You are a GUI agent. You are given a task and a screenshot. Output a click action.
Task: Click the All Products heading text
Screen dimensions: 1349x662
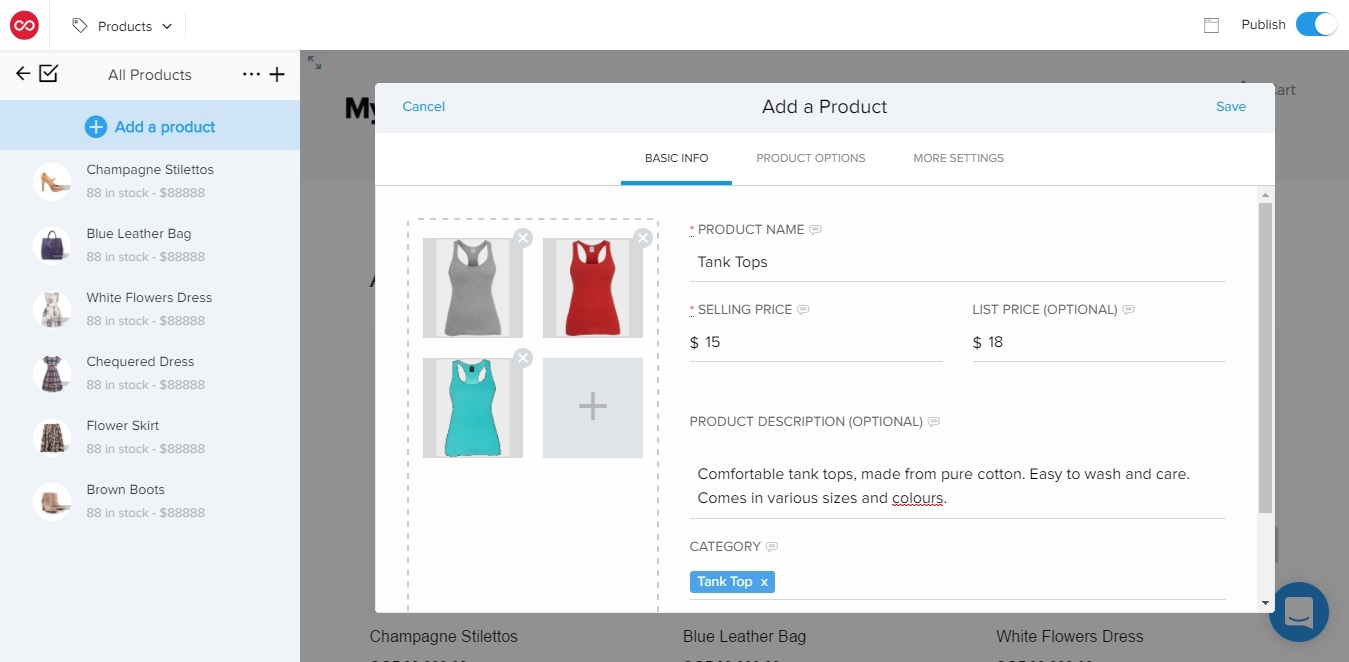click(x=150, y=75)
